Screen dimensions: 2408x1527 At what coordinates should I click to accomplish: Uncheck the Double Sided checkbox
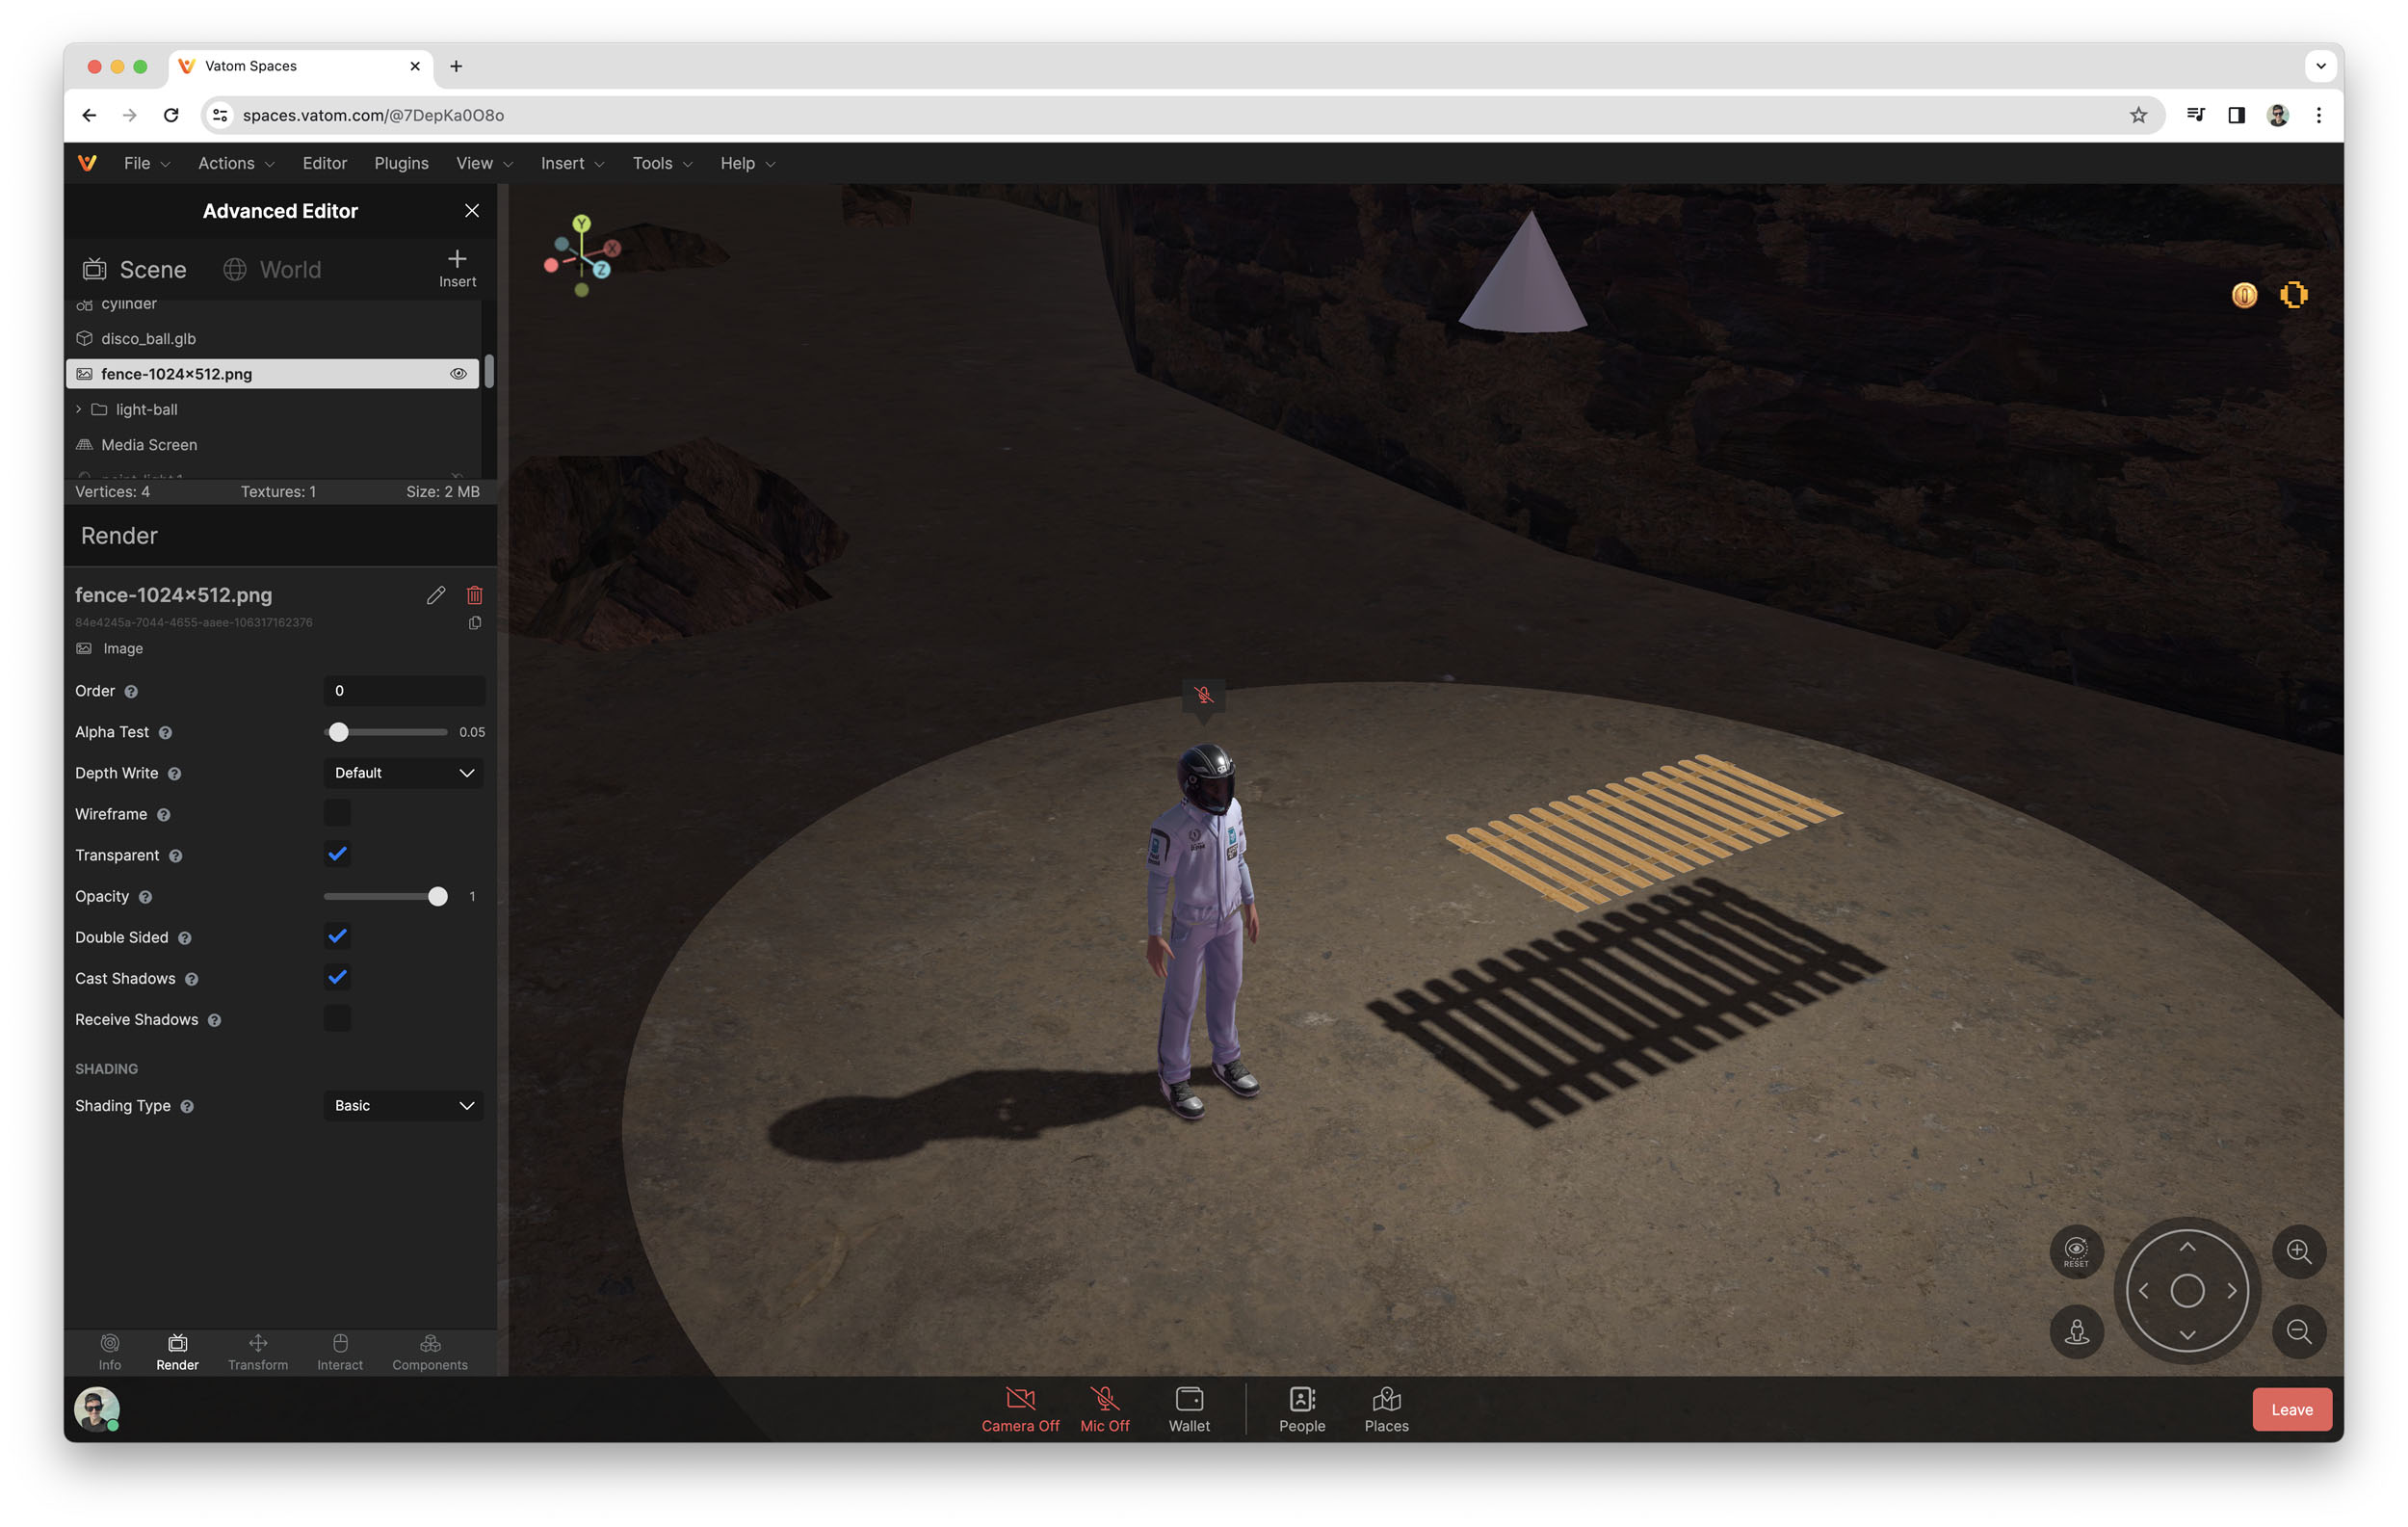(x=337, y=936)
